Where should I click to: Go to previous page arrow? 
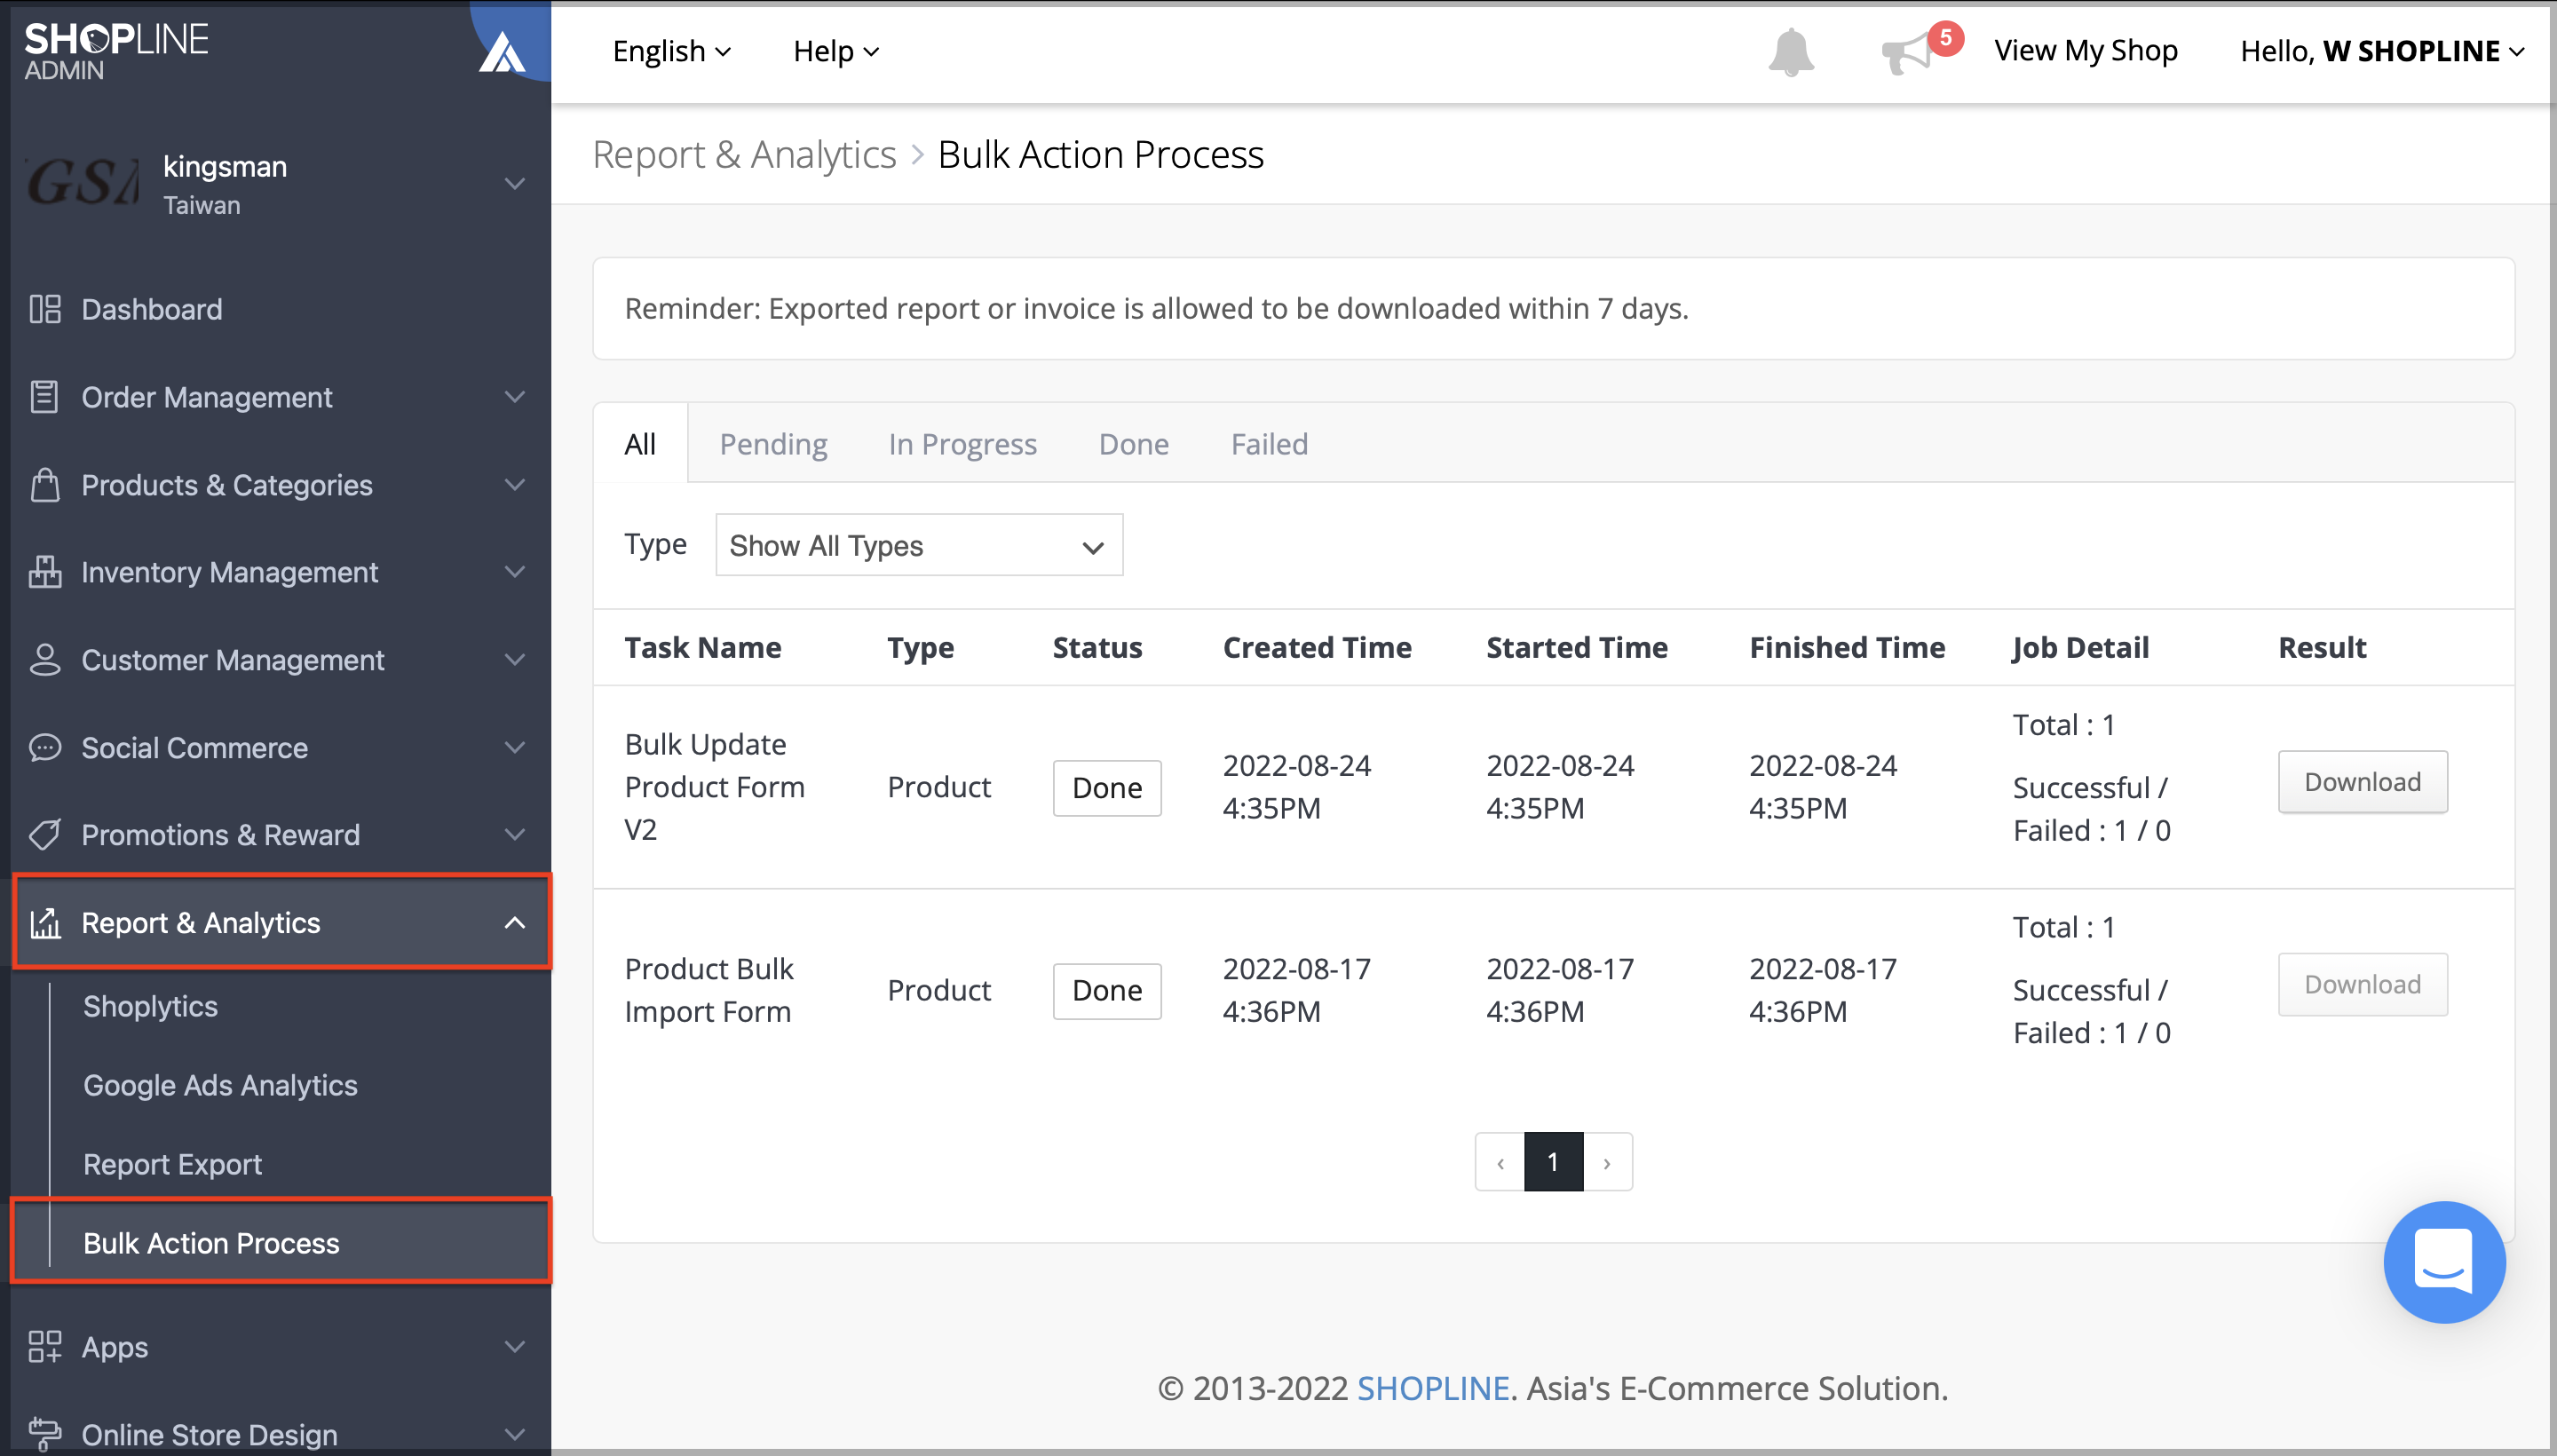[x=1500, y=1162]
